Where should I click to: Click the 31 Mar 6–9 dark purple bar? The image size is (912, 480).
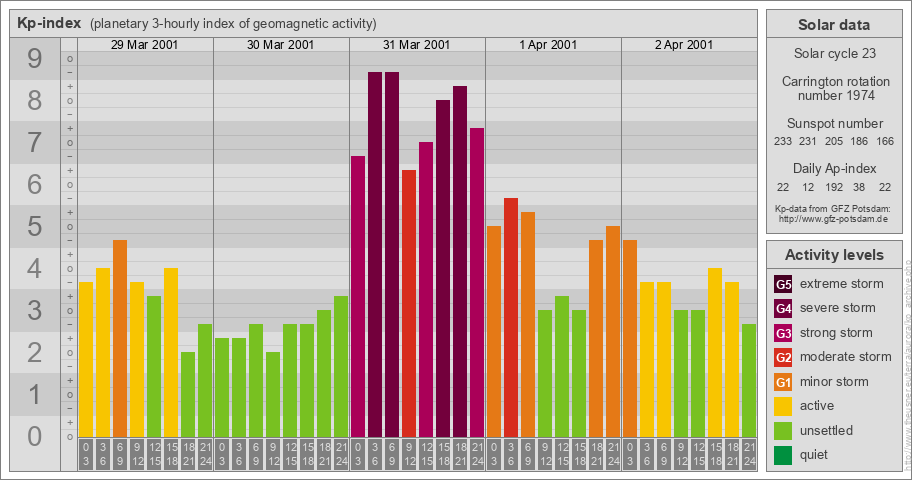(392, 255)
